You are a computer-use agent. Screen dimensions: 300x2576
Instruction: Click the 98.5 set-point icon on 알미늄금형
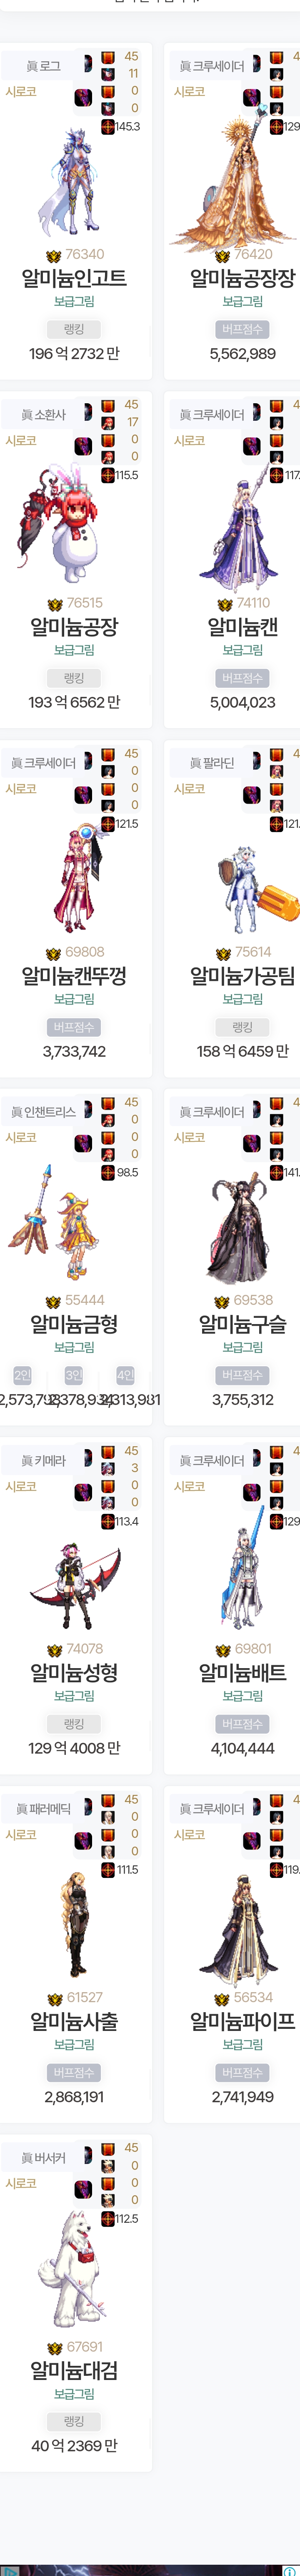[108, 1172]
